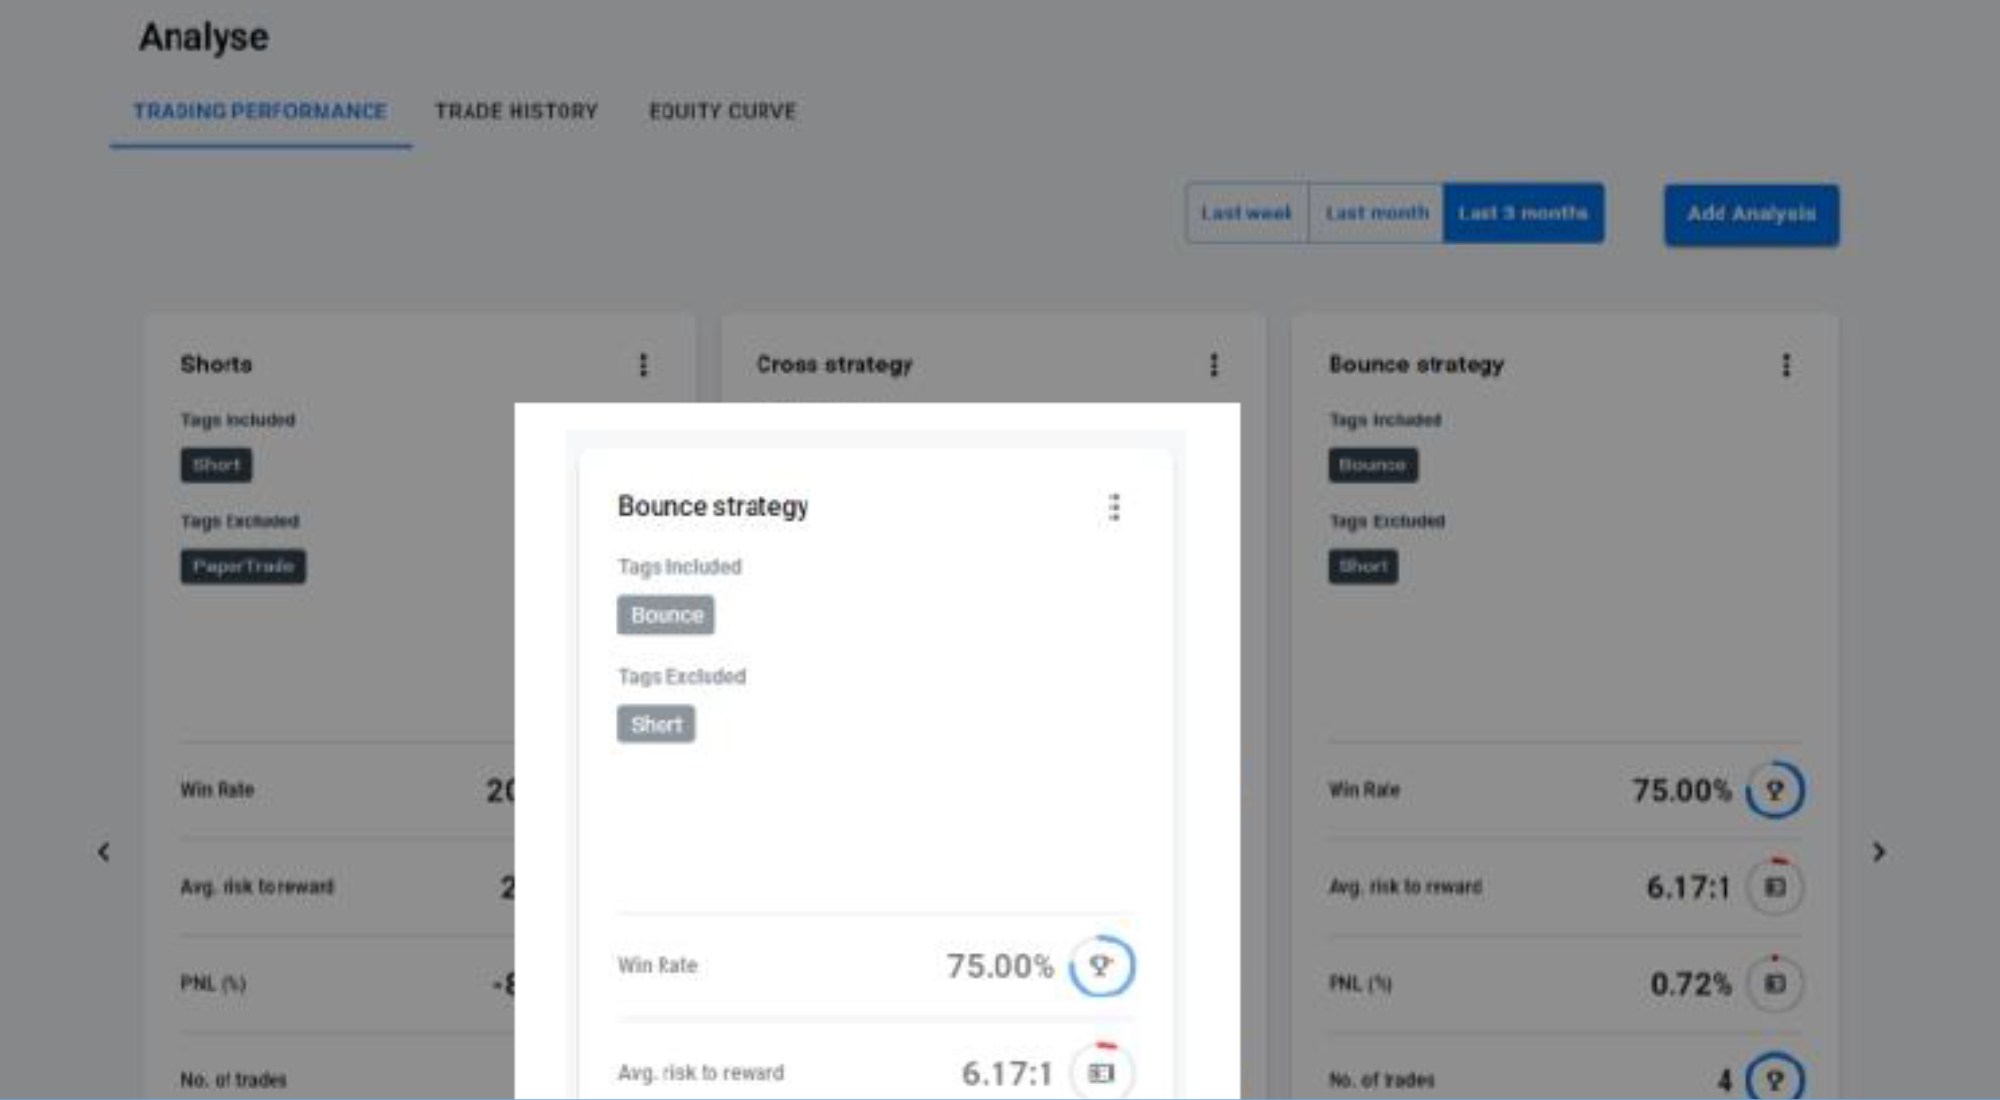This screenshot has width=2000, height=1100.
Task: Click the Analyse page heading
Action: click(x=204, y=37)
